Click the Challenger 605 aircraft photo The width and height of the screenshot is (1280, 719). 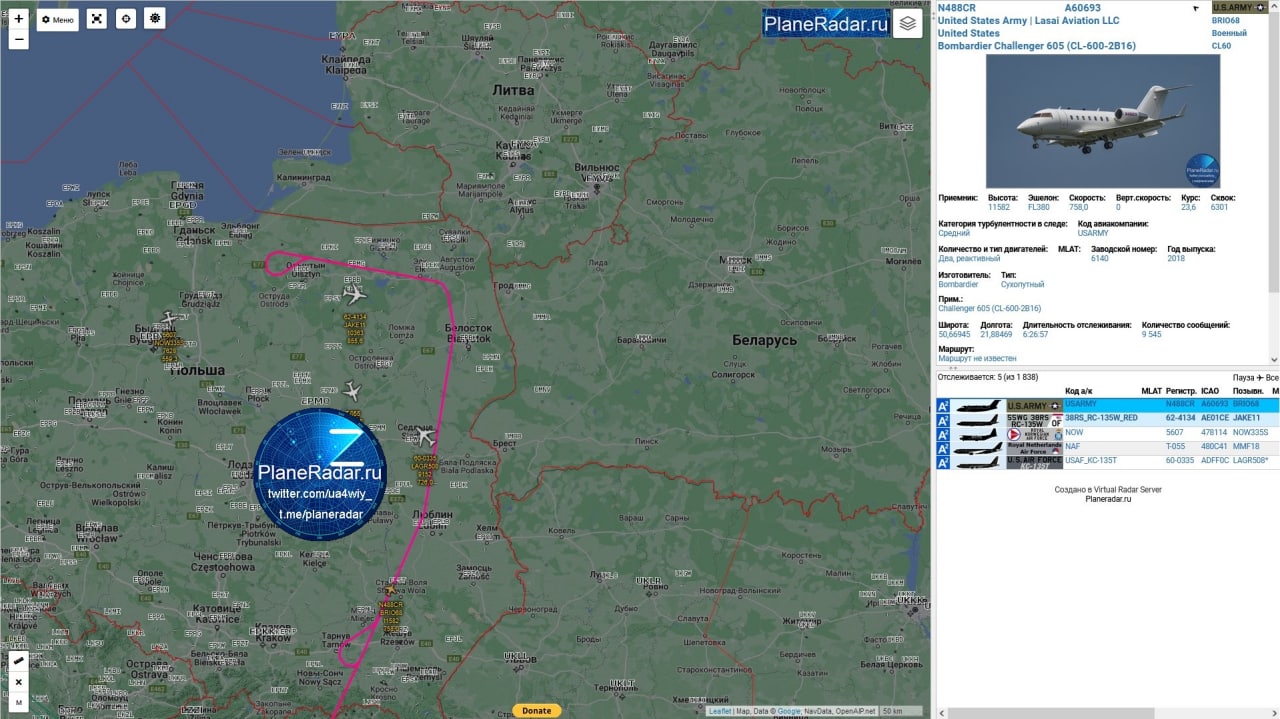[1102, 121]
